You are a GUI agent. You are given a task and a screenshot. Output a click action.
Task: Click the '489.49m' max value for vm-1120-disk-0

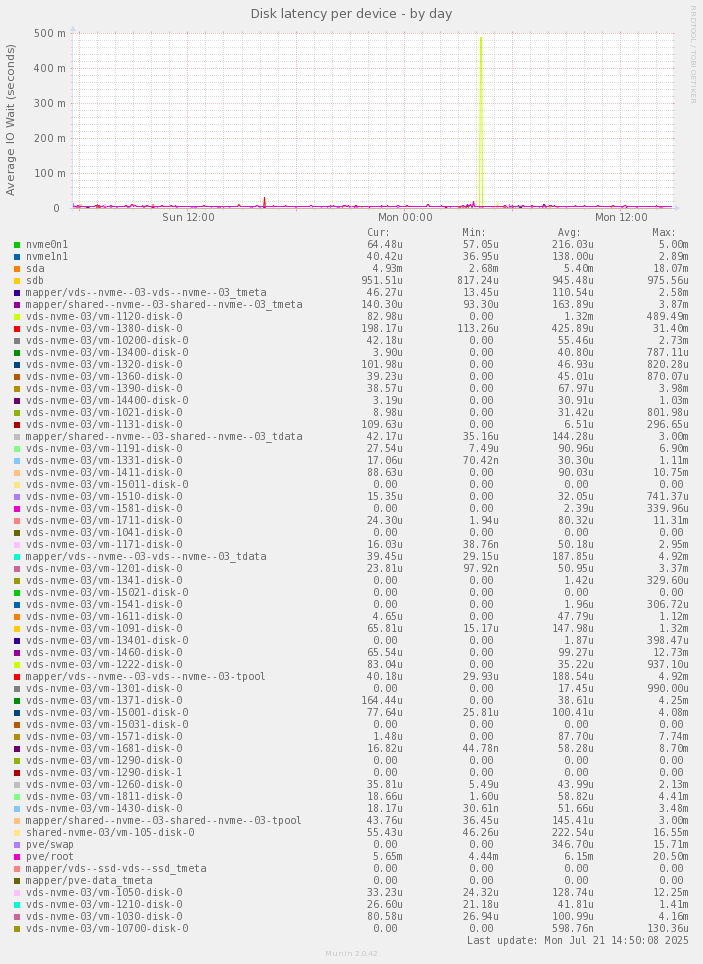click(668, 317)
